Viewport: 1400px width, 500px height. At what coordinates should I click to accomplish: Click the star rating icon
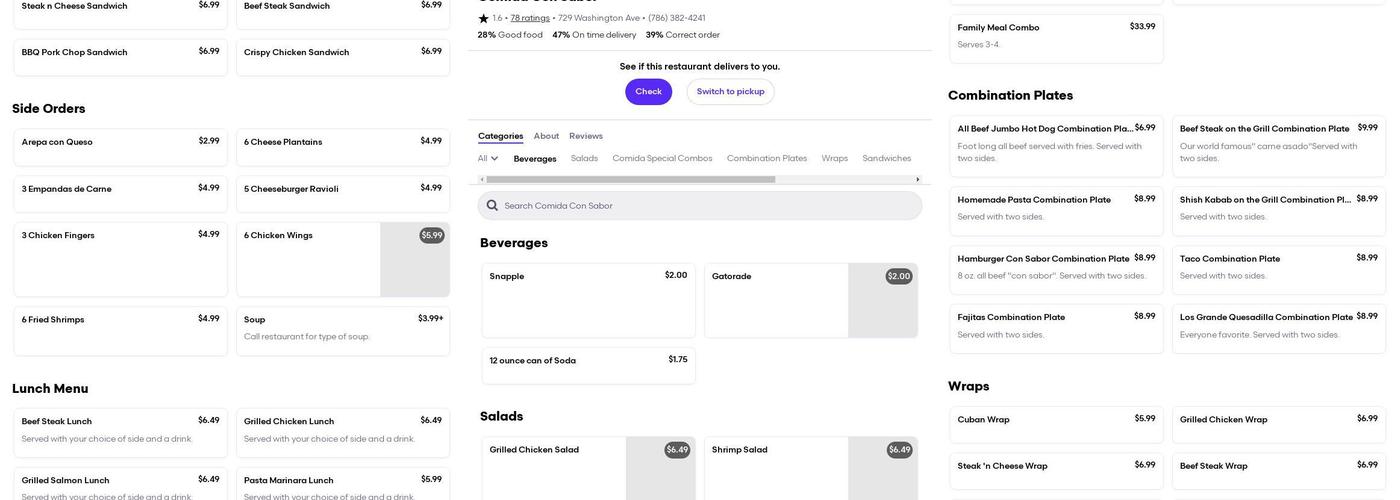(x=484, y=18)
